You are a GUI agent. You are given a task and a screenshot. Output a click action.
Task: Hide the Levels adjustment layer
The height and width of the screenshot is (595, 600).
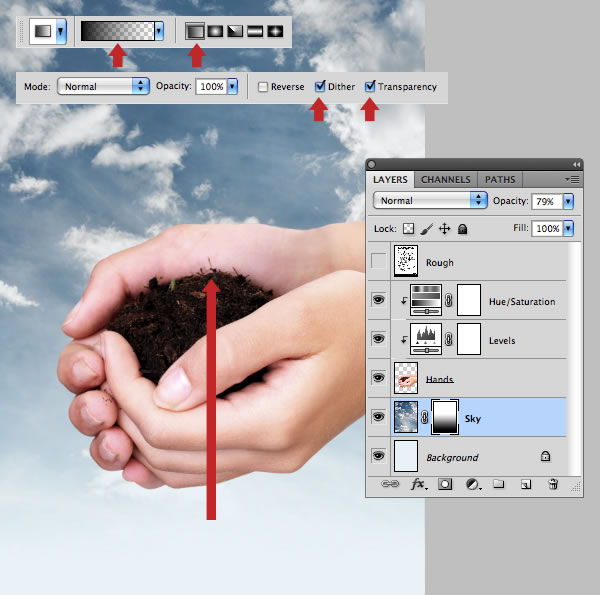coord(378,339)
